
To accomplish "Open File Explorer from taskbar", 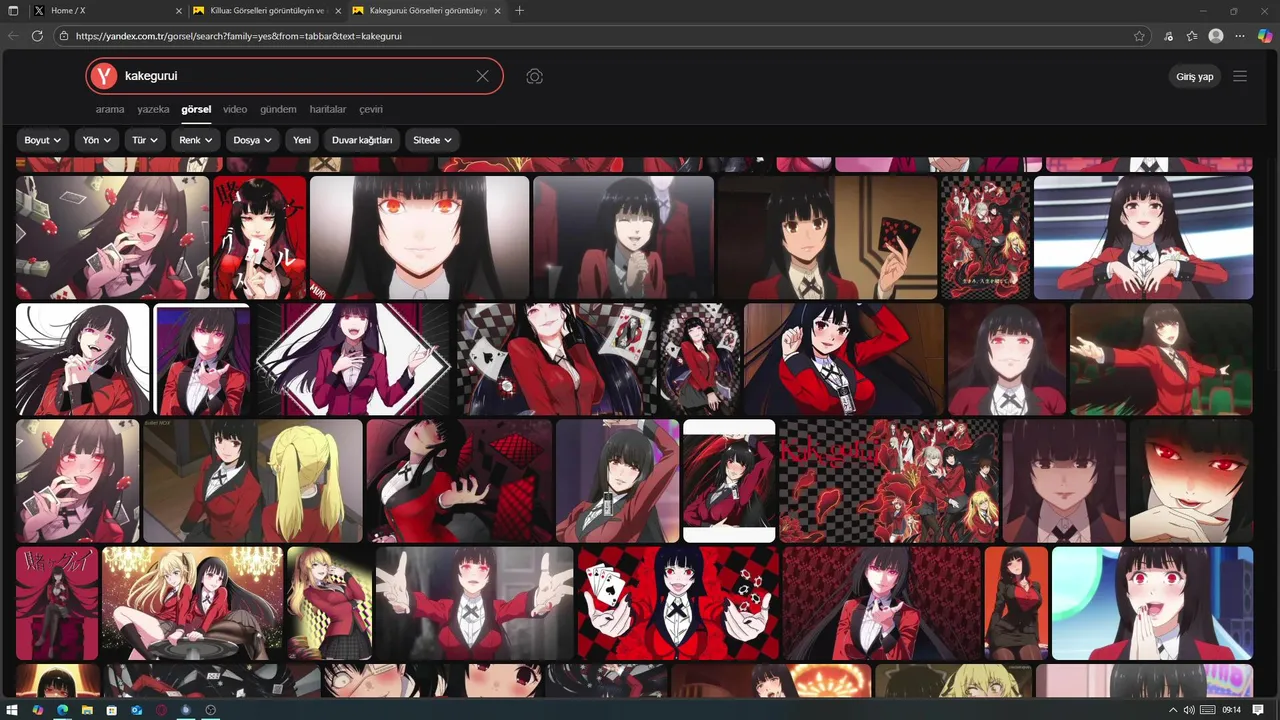I will (x=87, y=710).
